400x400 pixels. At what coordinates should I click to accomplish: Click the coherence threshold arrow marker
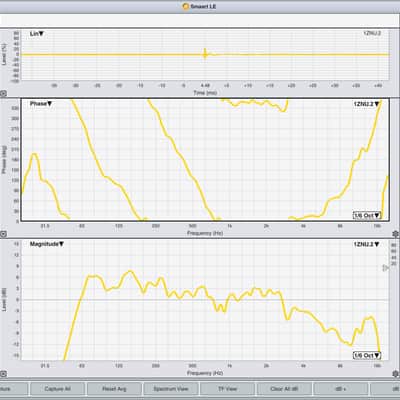[385, 268]
